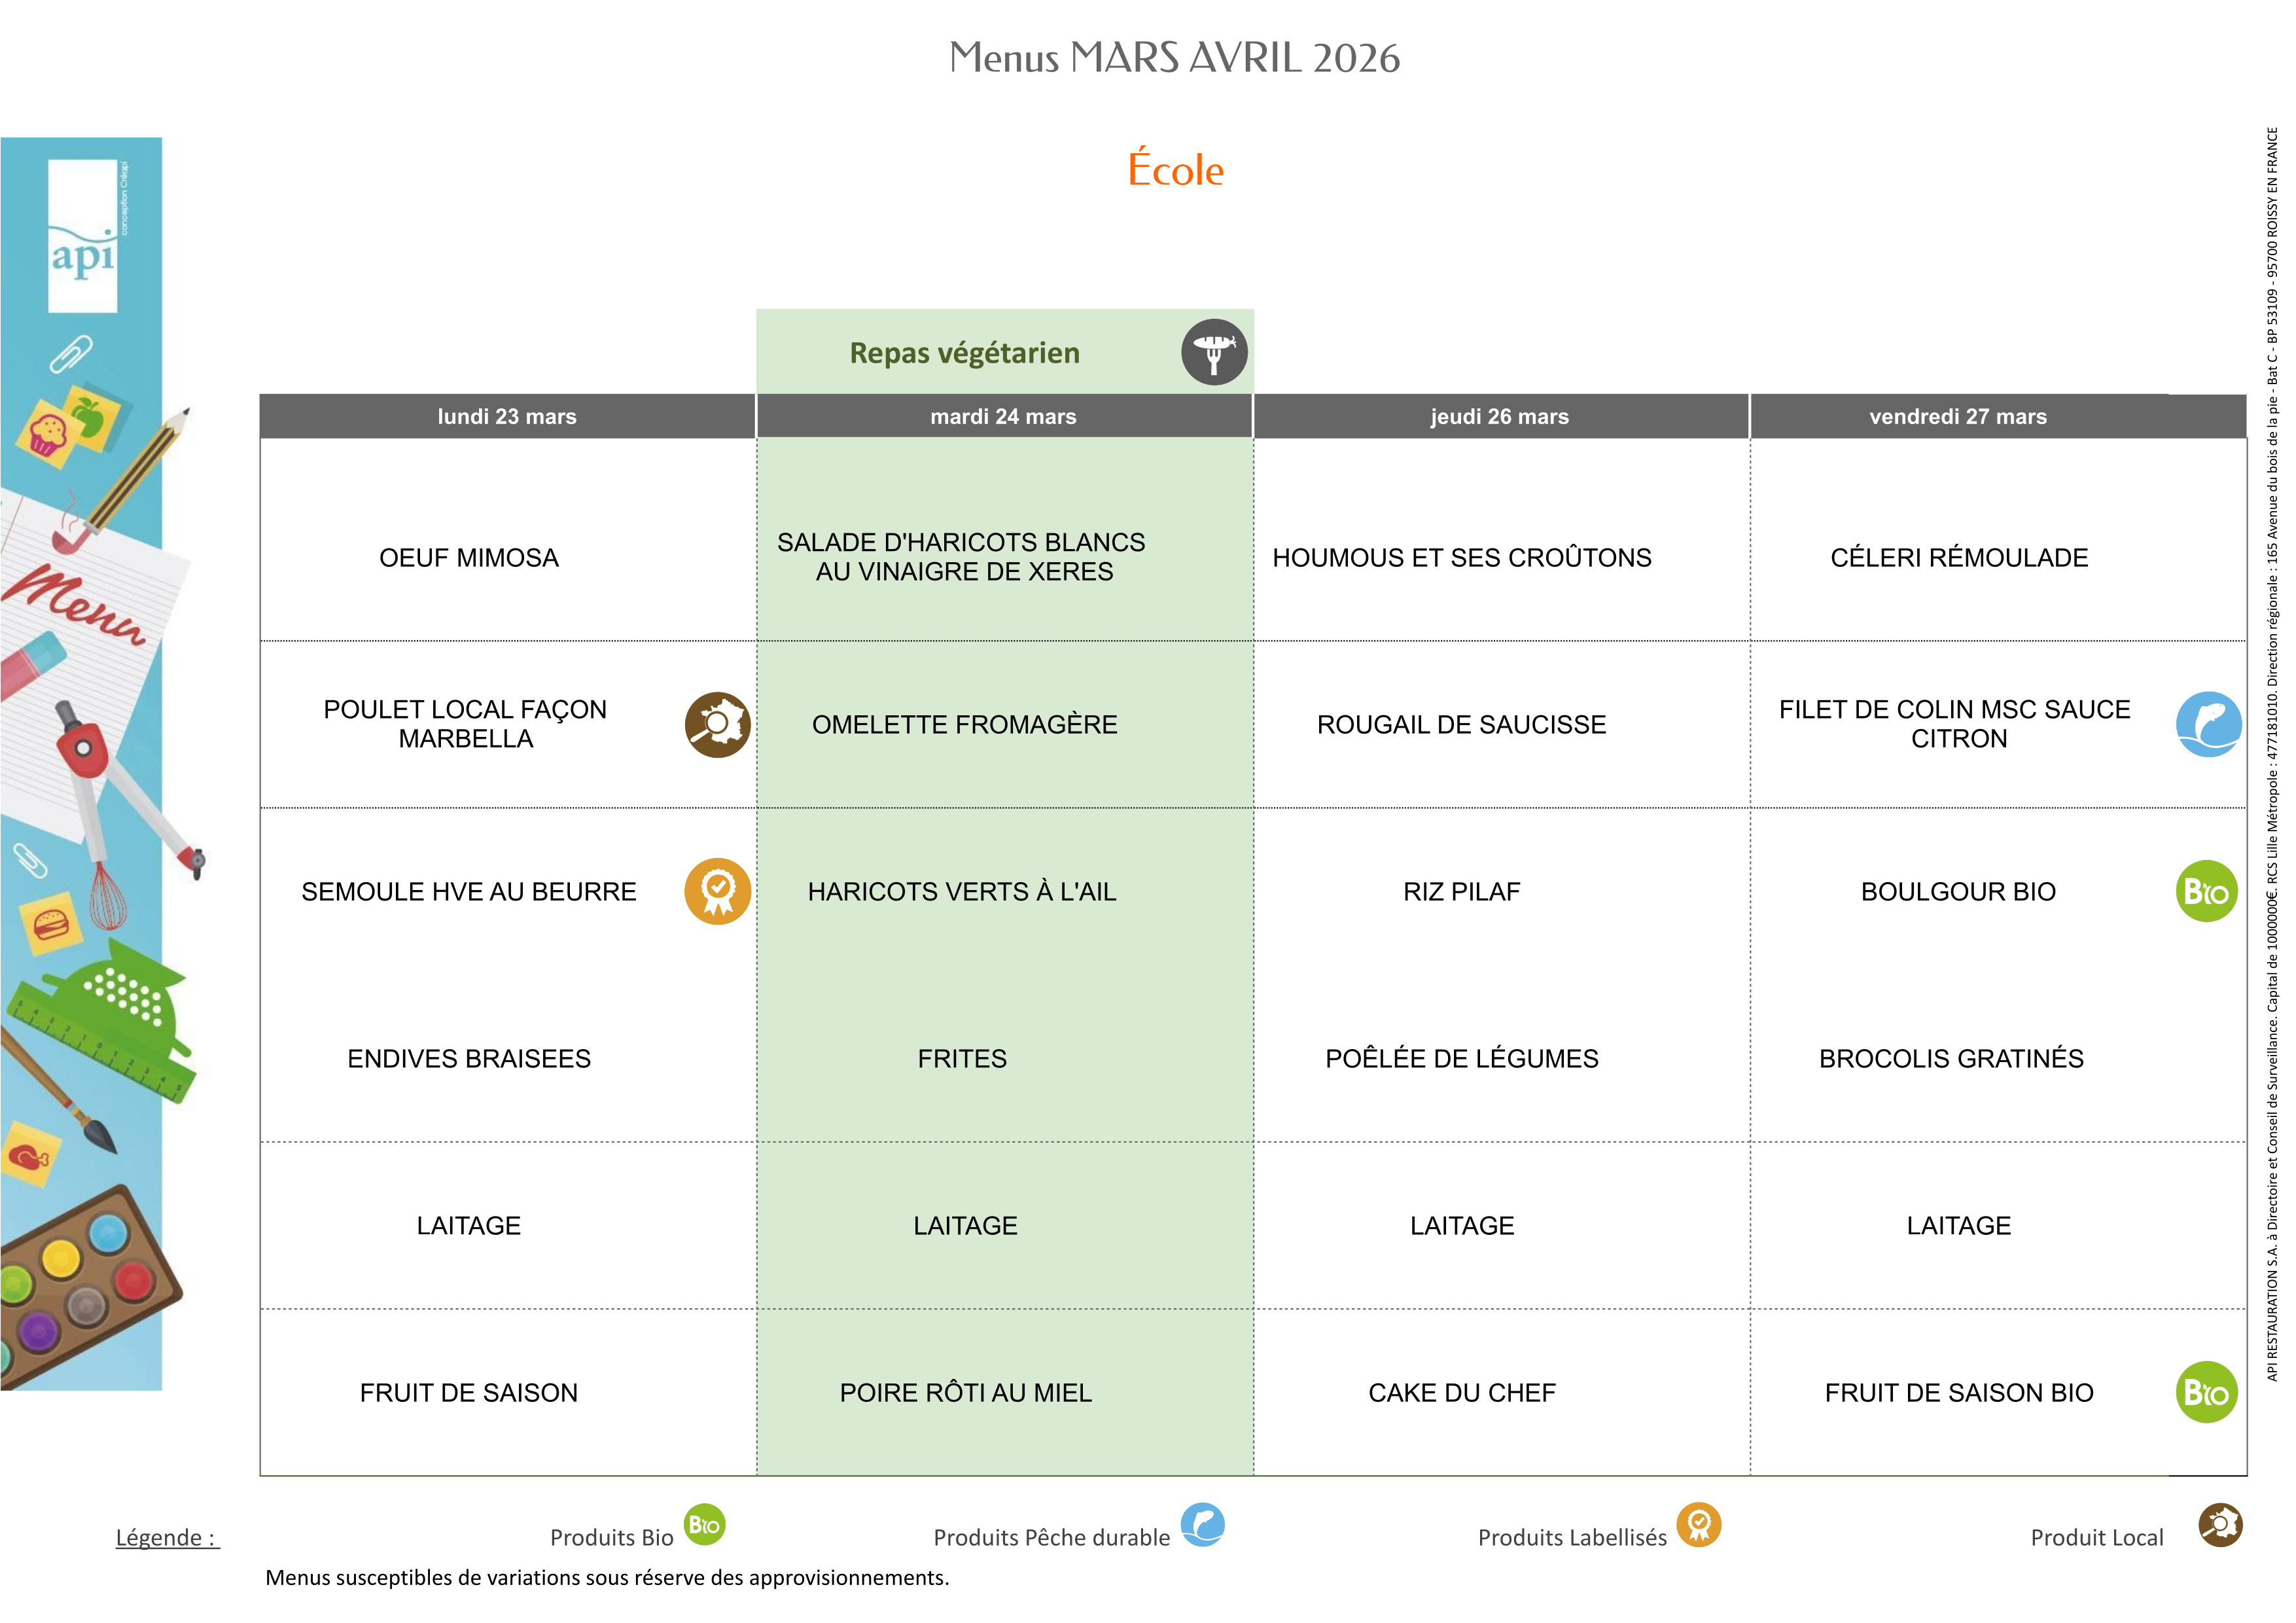Click the underlined Légende label
Image resolution: width=2296 pixels, height=1623 pixels.
coord(167,1538)
